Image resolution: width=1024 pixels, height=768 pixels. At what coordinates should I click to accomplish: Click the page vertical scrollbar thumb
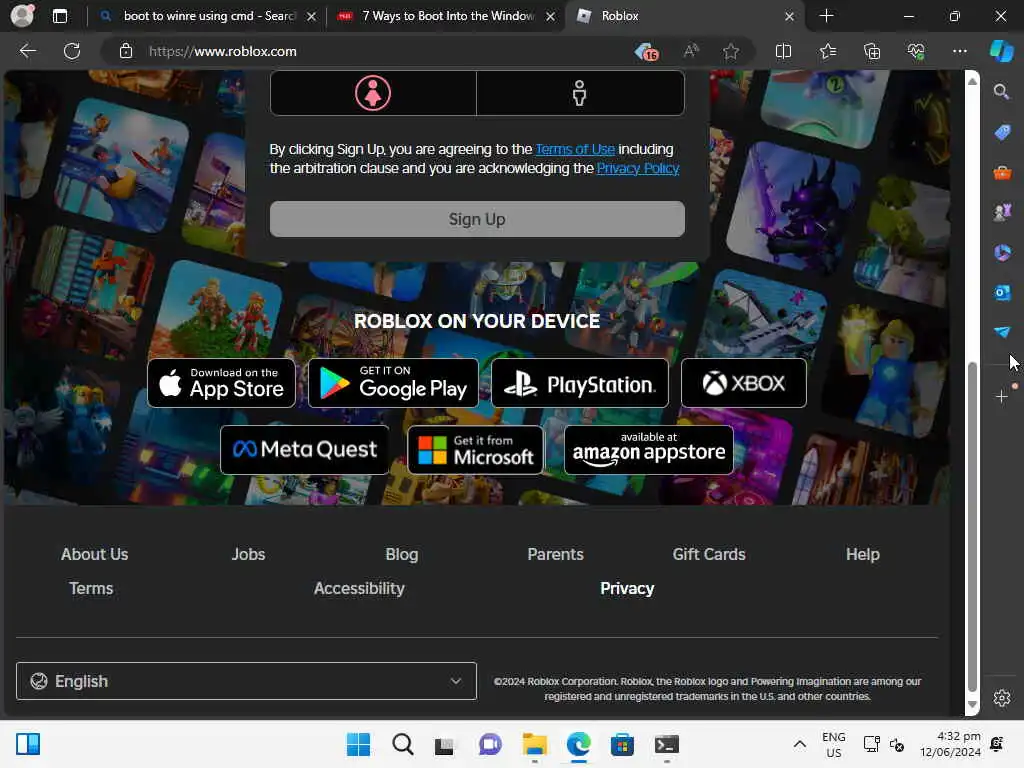[x=972, y=526]
